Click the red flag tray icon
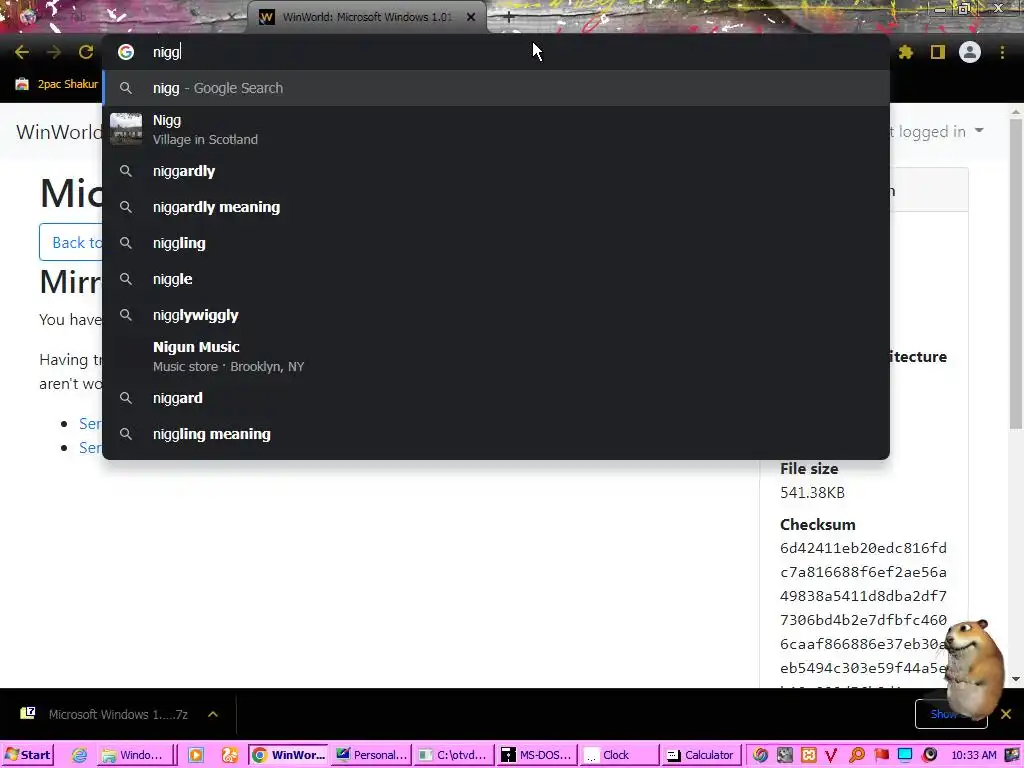Screen dimensions: 1024x768 [x=881, y=755]
